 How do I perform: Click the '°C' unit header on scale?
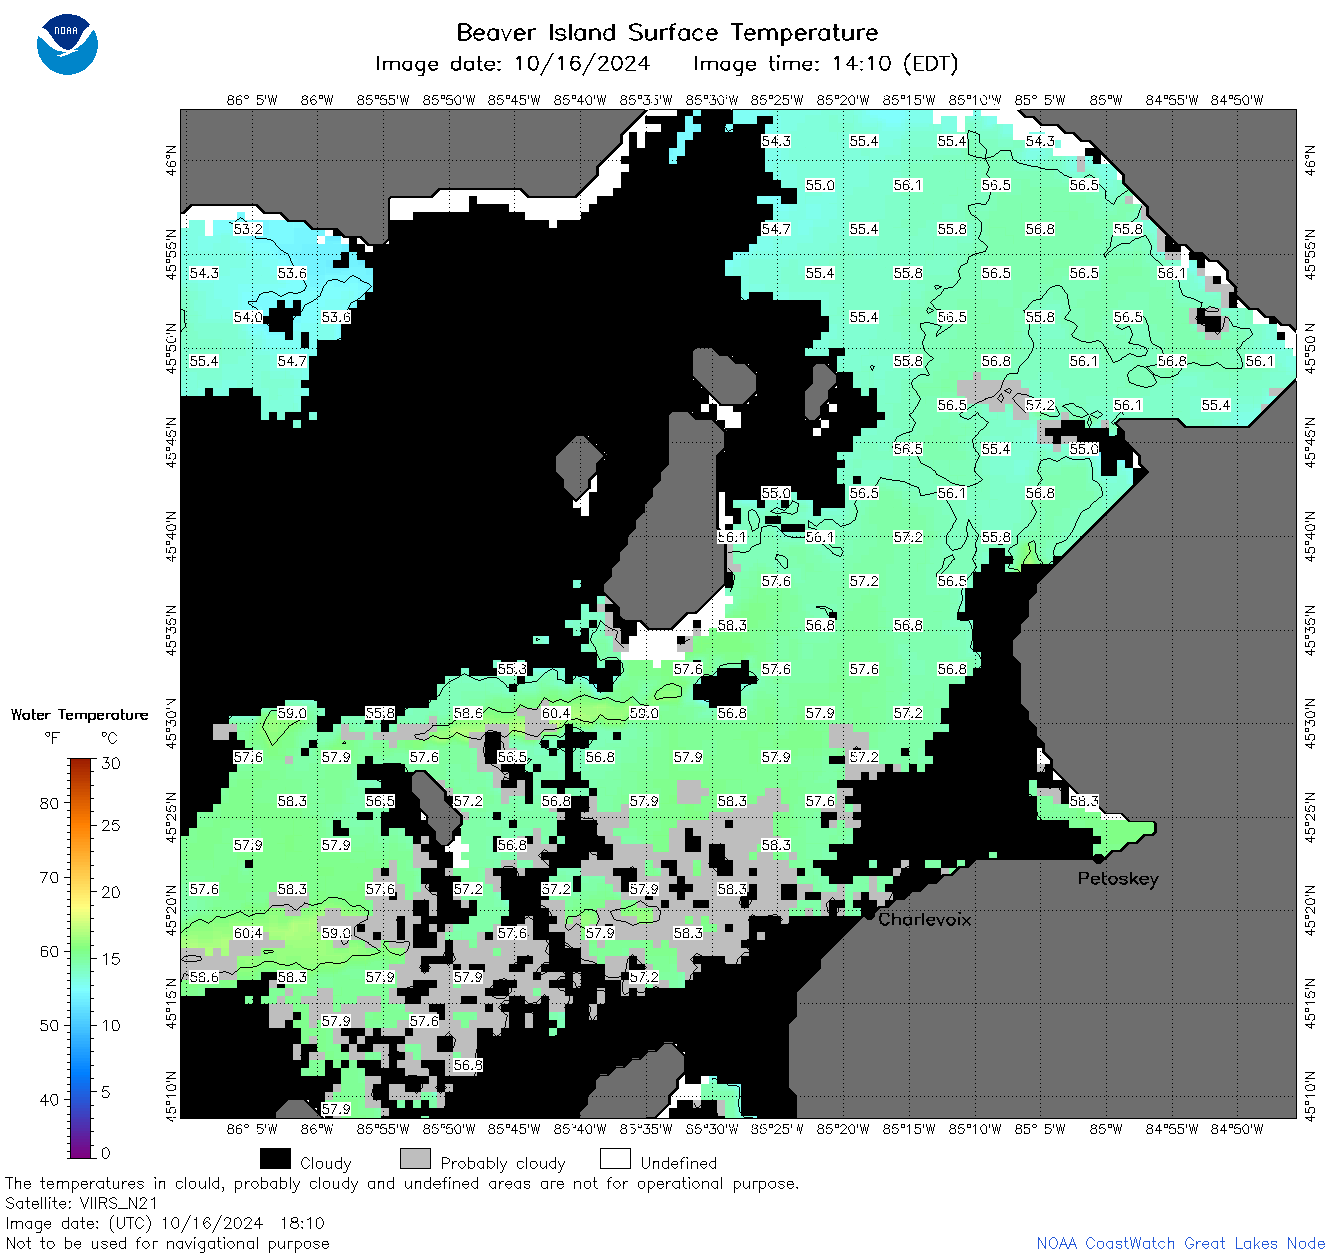pos(109,738)
